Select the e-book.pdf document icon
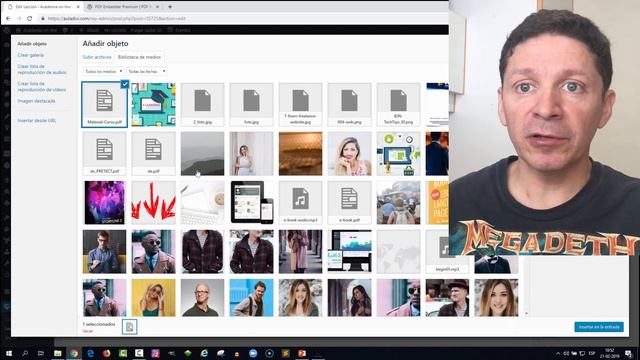 (x=349, y=202)
